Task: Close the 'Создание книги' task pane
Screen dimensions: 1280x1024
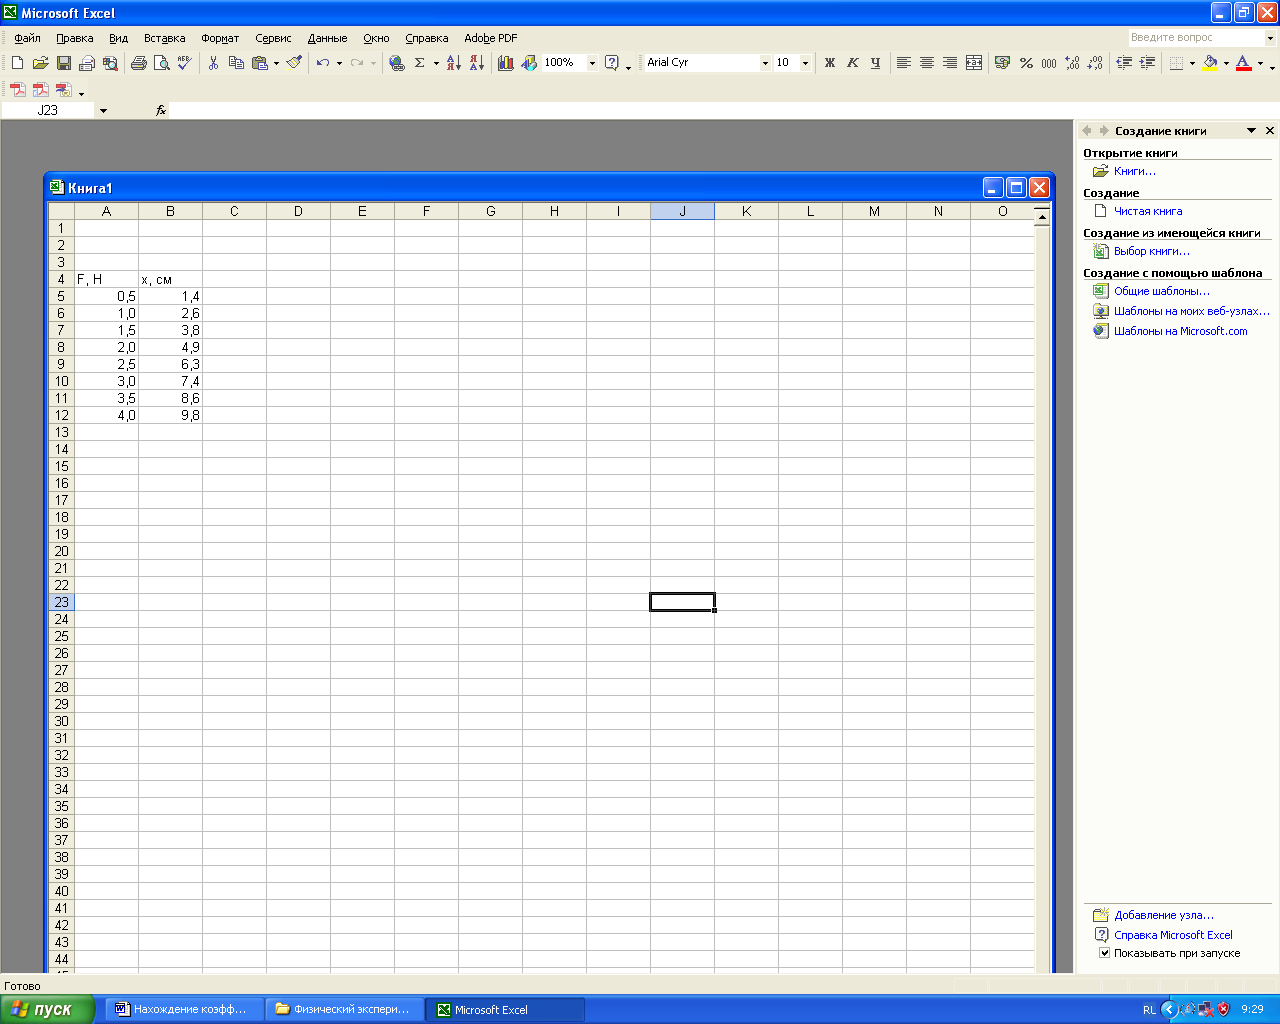Action: (1270, 131)
